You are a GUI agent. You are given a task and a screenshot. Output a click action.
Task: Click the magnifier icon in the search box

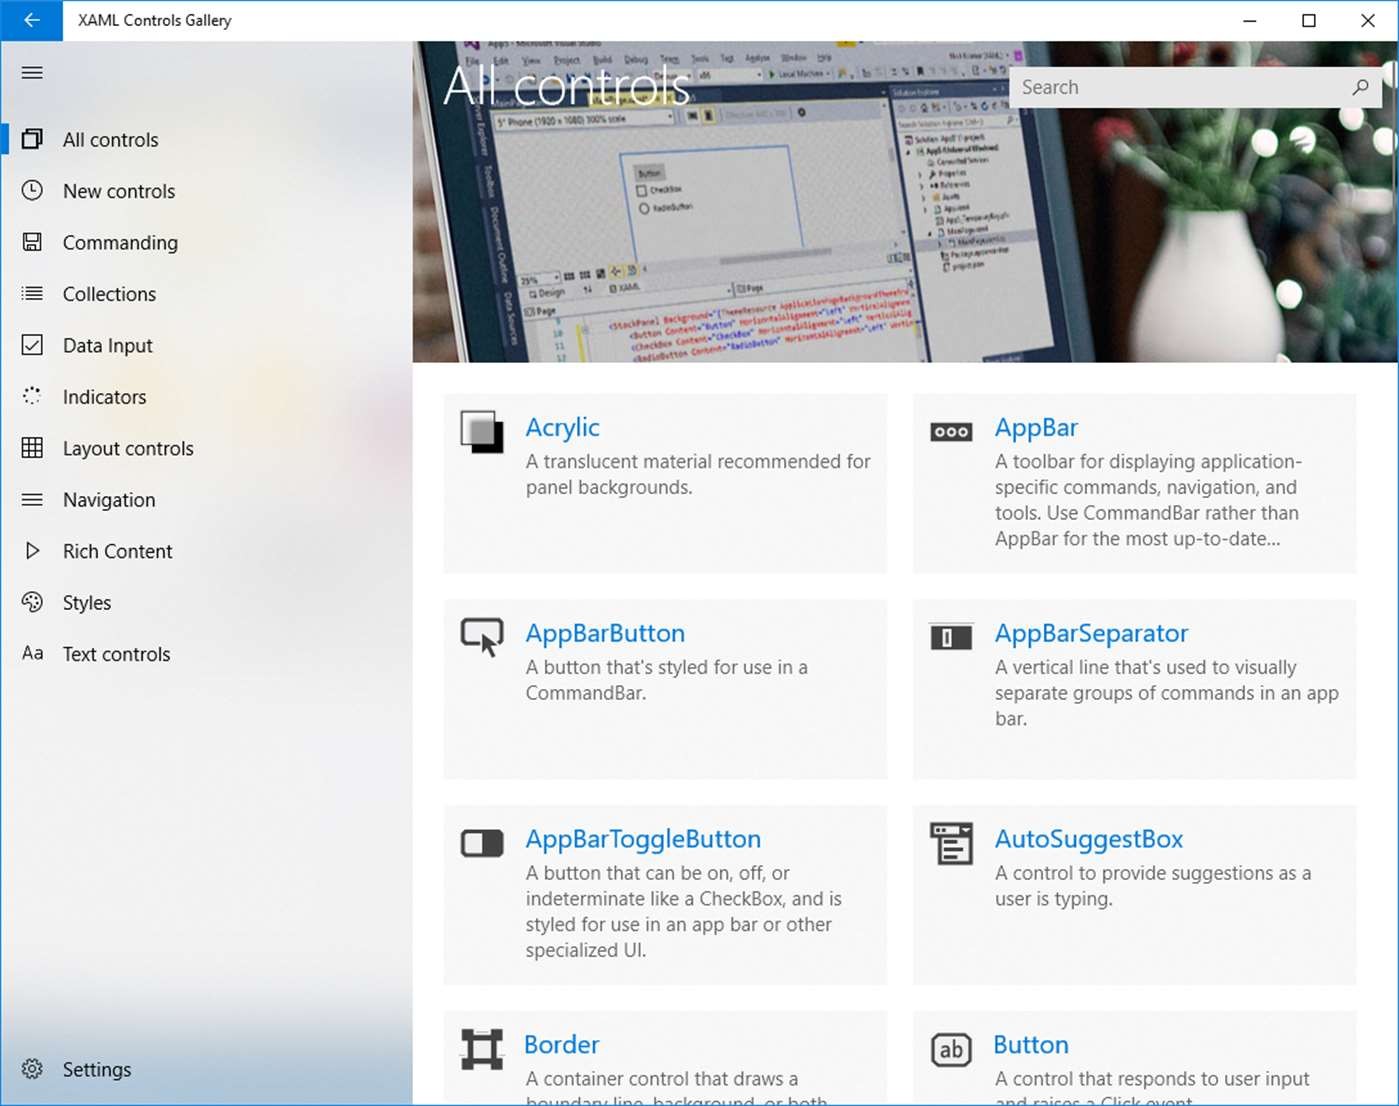pos(1360,87)
